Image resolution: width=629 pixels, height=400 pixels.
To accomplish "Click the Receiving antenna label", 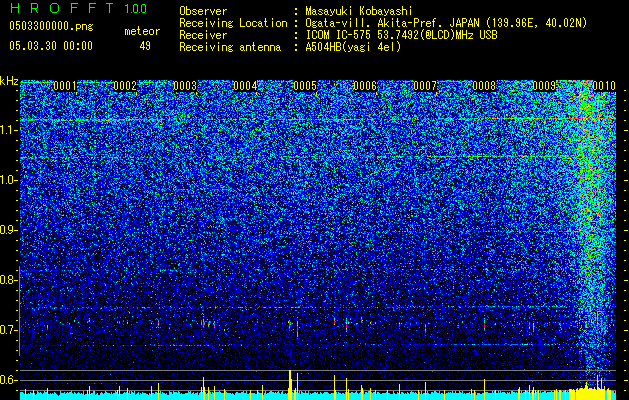I will click(230, 47).
